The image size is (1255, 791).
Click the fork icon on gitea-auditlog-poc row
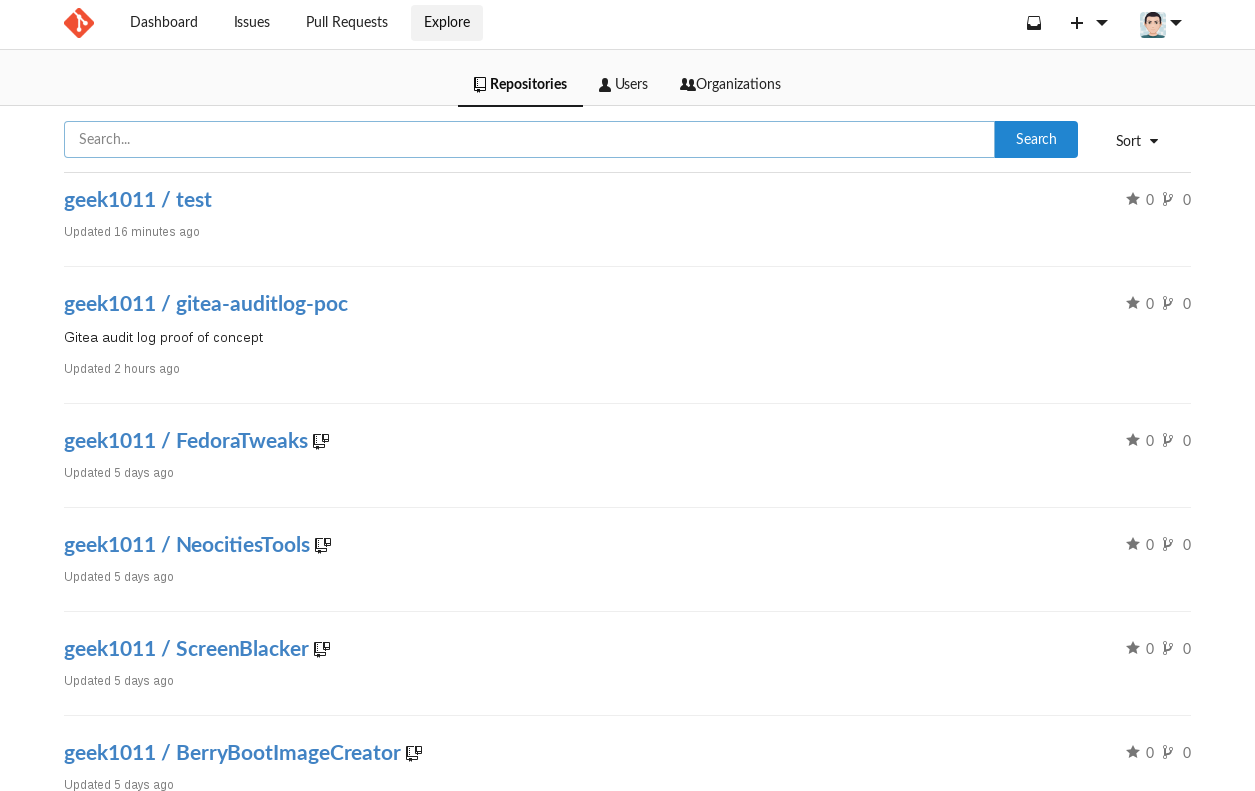tap(1167, 303)
